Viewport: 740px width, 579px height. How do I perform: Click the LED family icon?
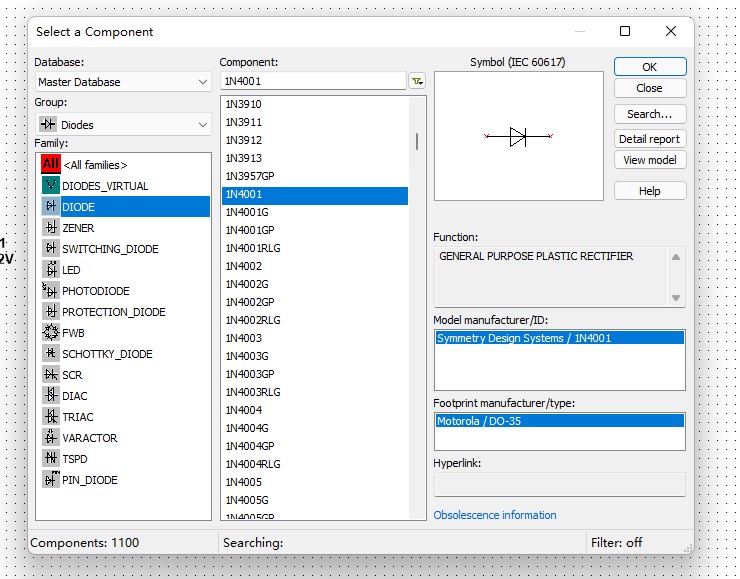click(x=50, y=269)
